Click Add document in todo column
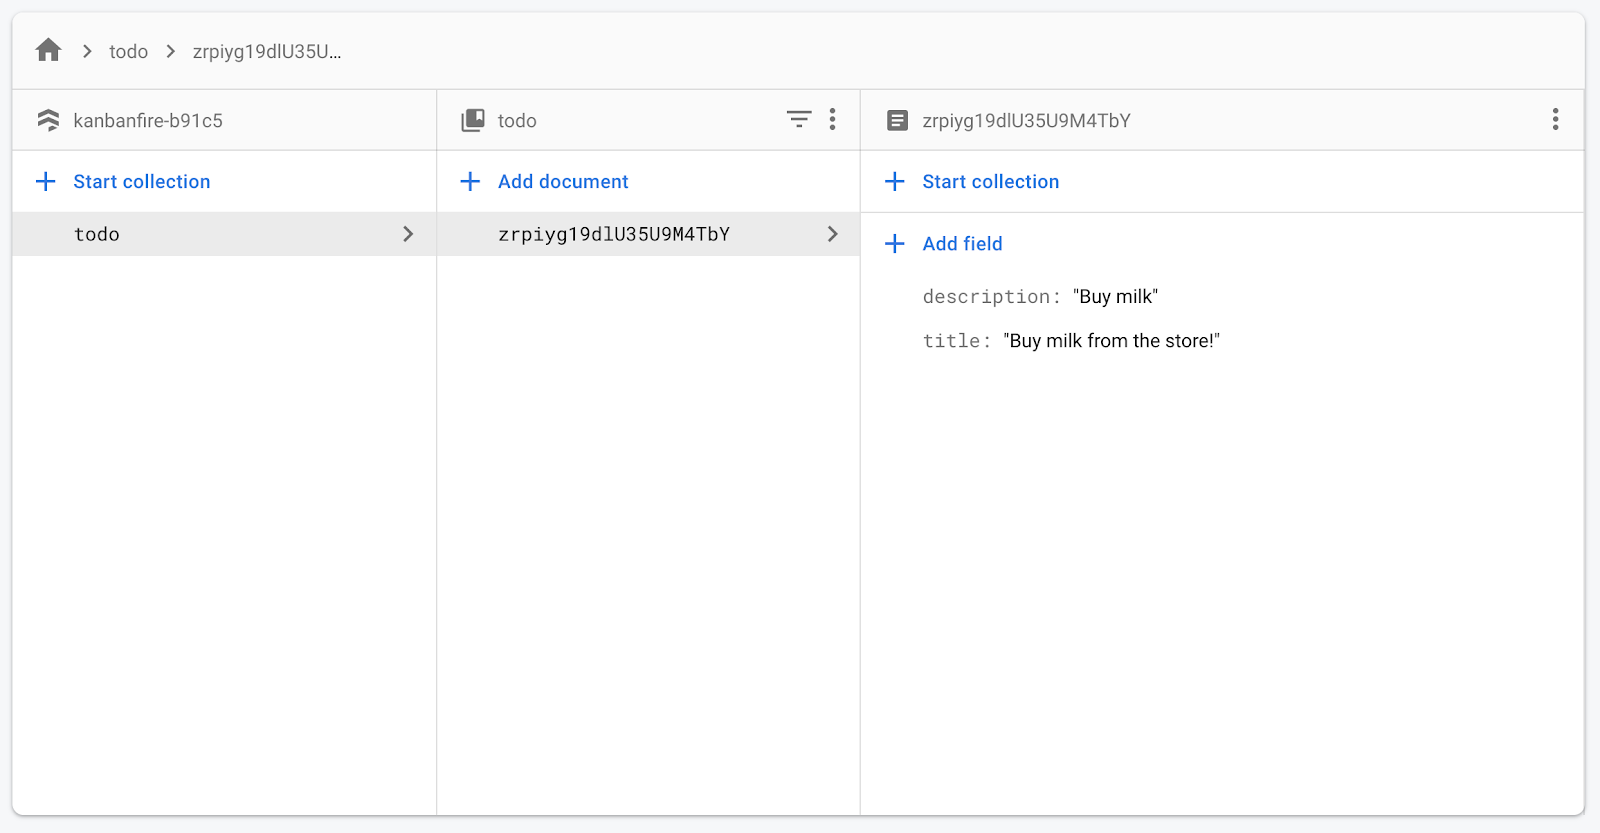Viewport: 1600px width, 833px height. (563, 182)
